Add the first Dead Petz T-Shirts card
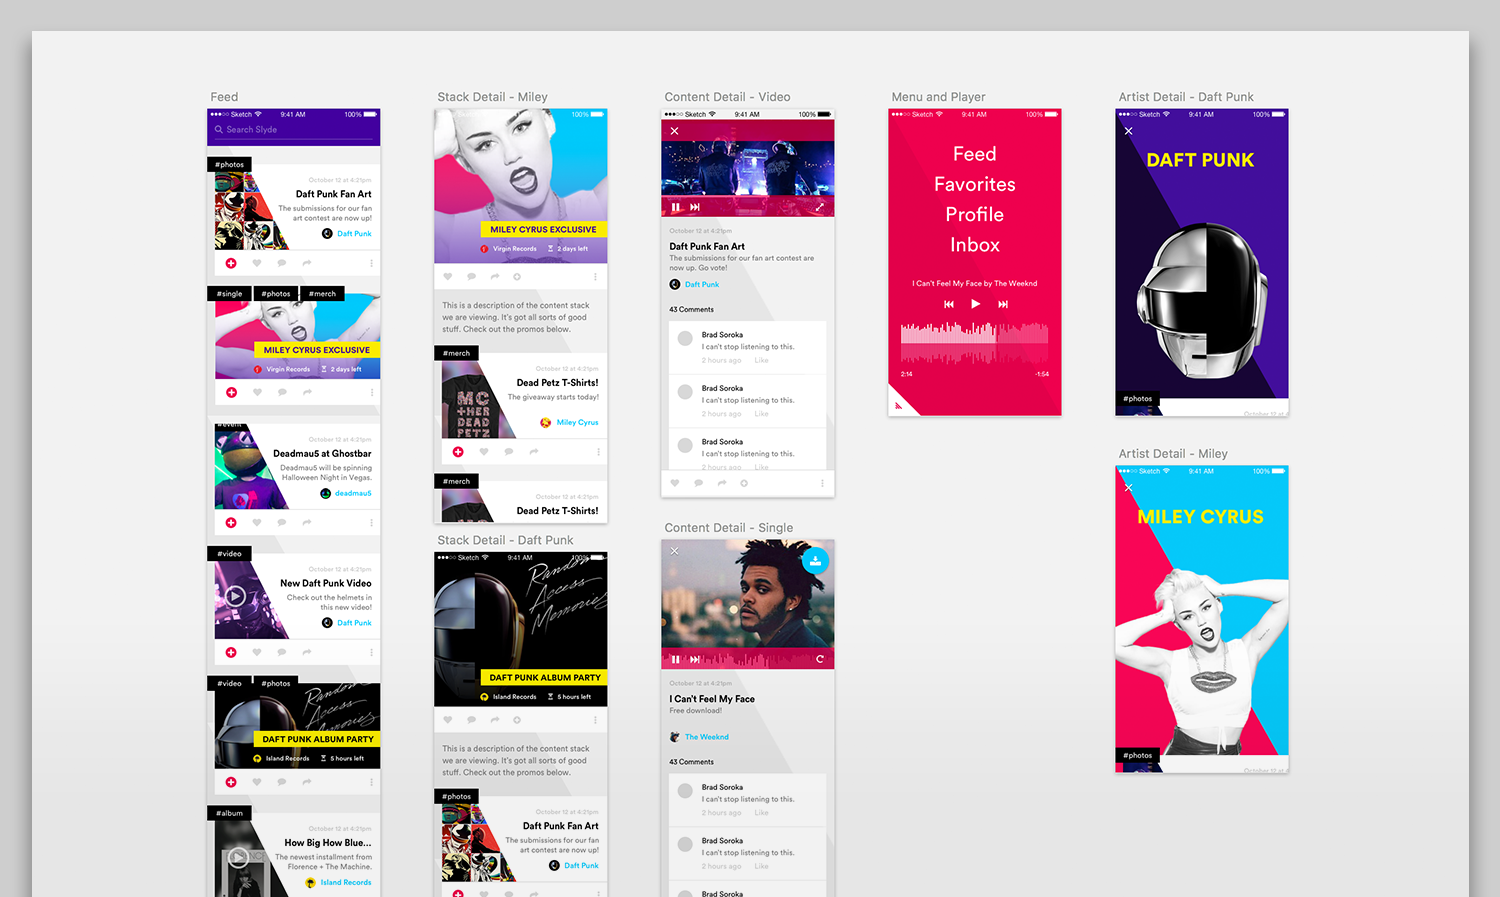The width and height of the screenshot is (1500, 897). click(x=458, y=452)
